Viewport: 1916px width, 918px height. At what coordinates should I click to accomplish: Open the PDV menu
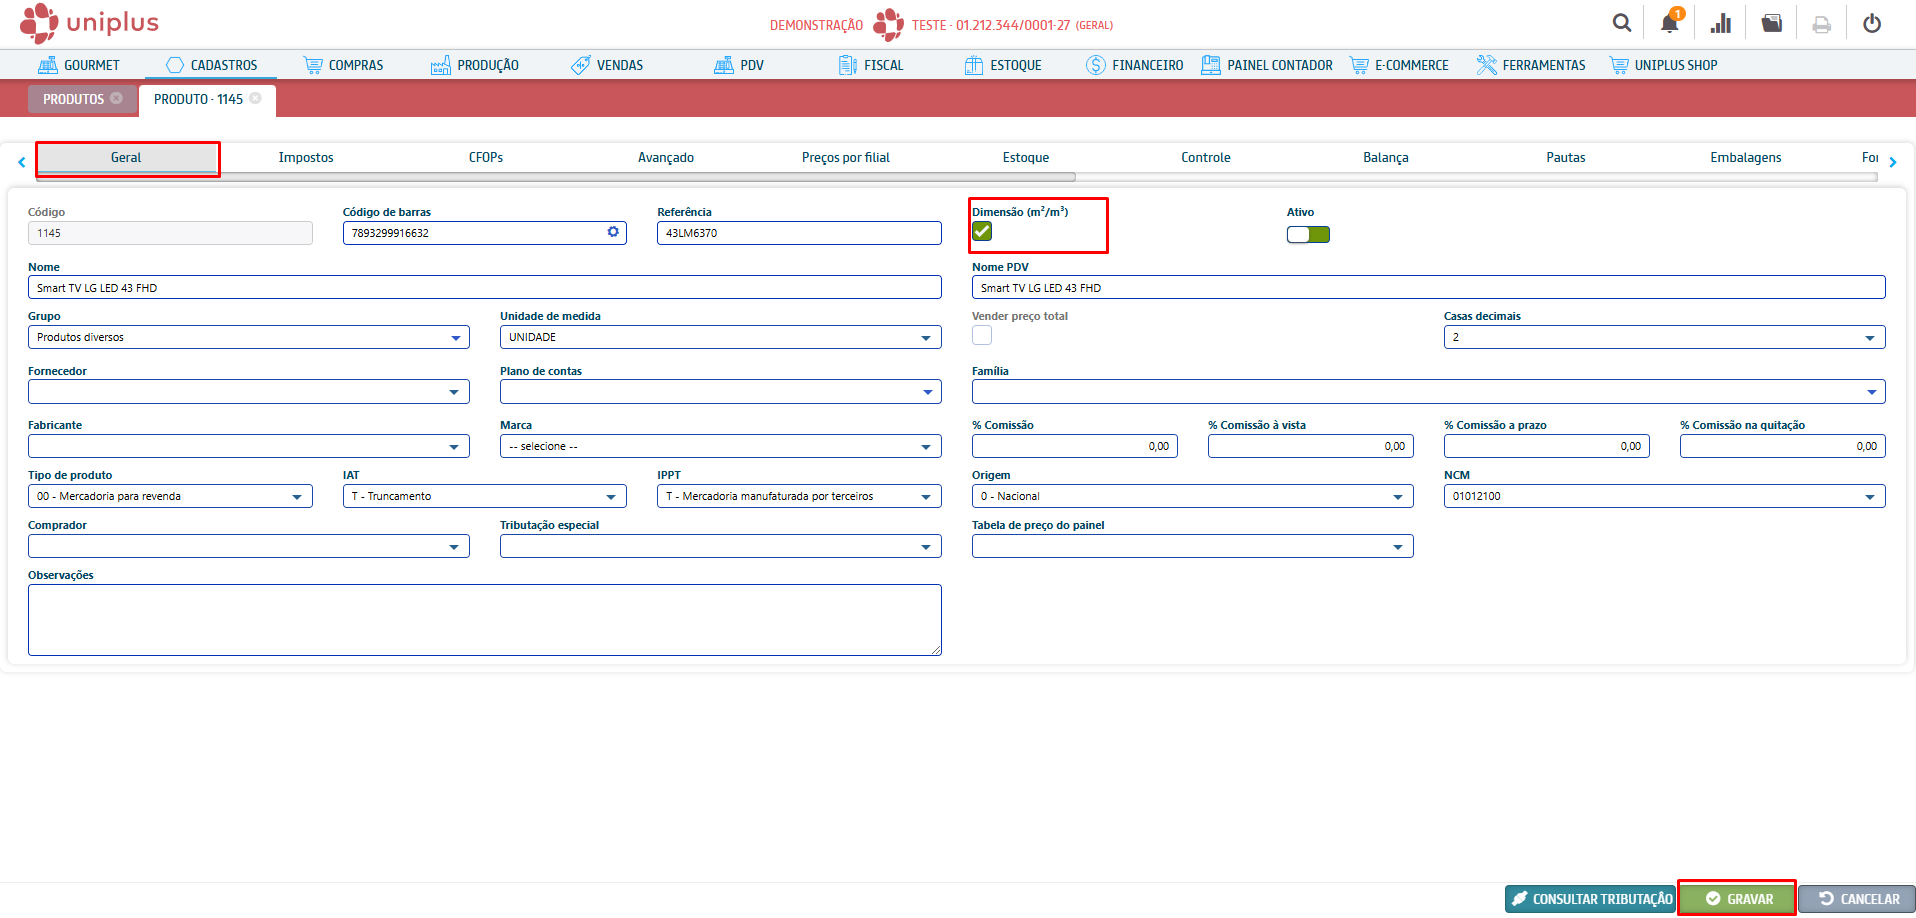click(x=739, y=65)
